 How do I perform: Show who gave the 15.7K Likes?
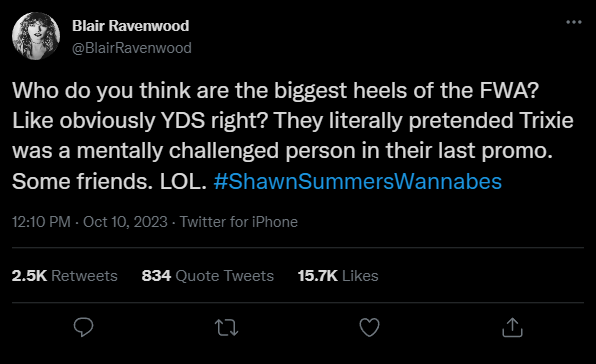338,276
